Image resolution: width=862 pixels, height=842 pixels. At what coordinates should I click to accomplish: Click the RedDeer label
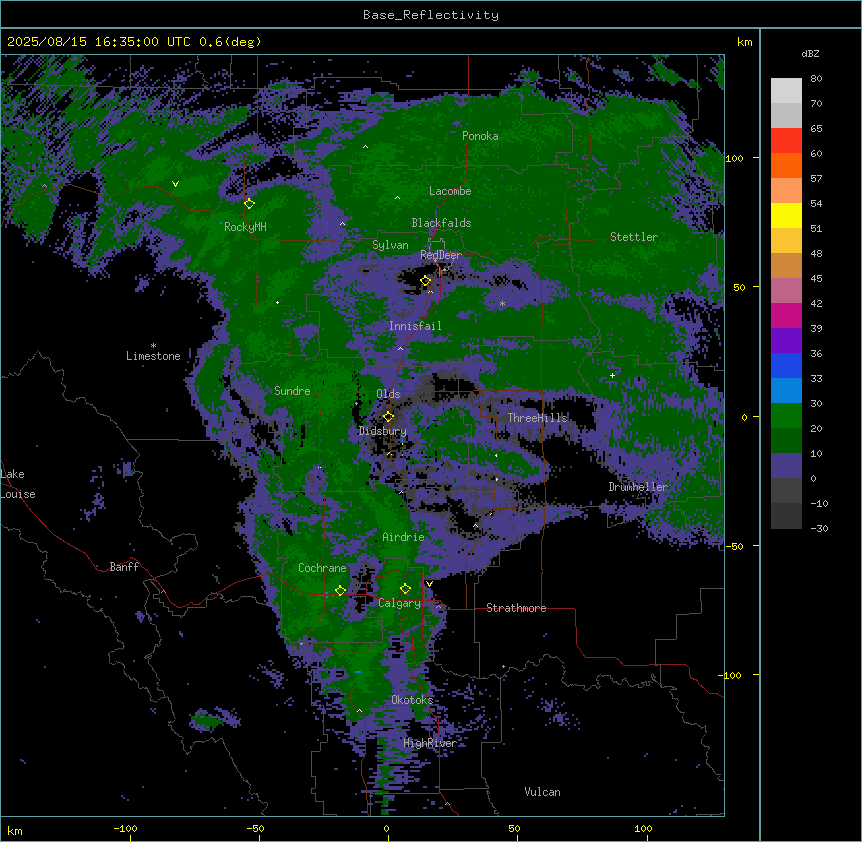pyautogui.click(x=441, y=255)
